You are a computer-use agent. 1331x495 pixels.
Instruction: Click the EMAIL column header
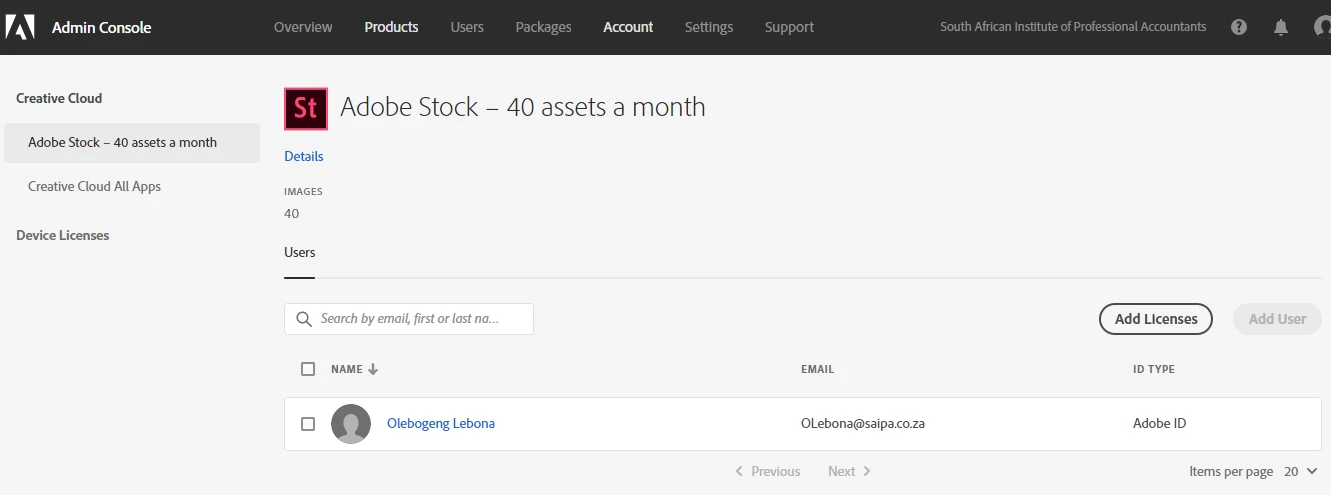click(817, 369)
